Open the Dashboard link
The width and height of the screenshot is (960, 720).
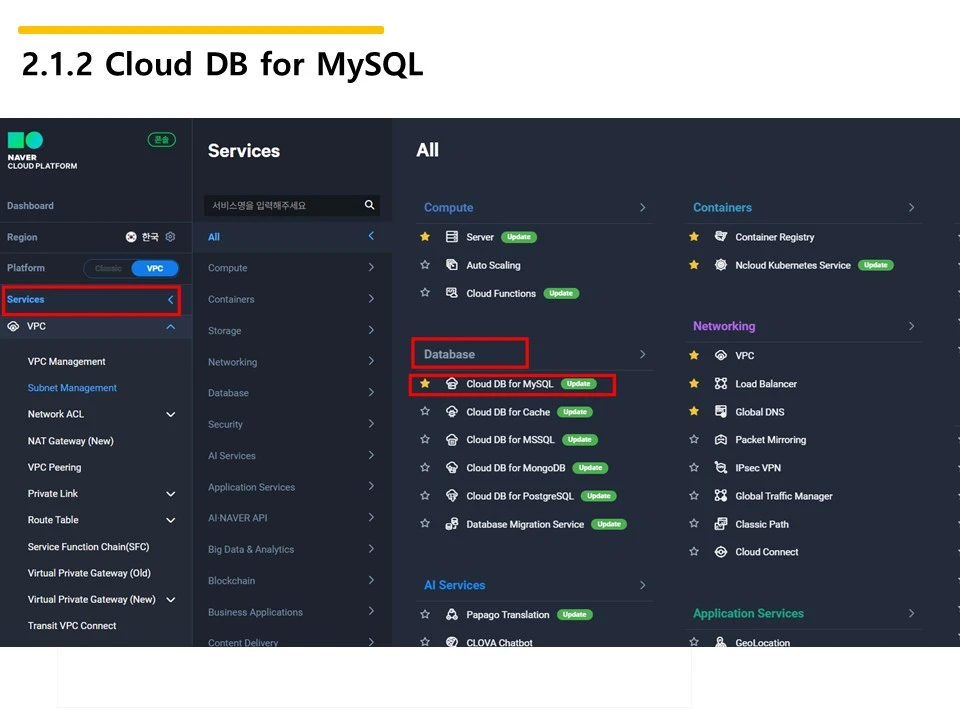pos(30,206)
